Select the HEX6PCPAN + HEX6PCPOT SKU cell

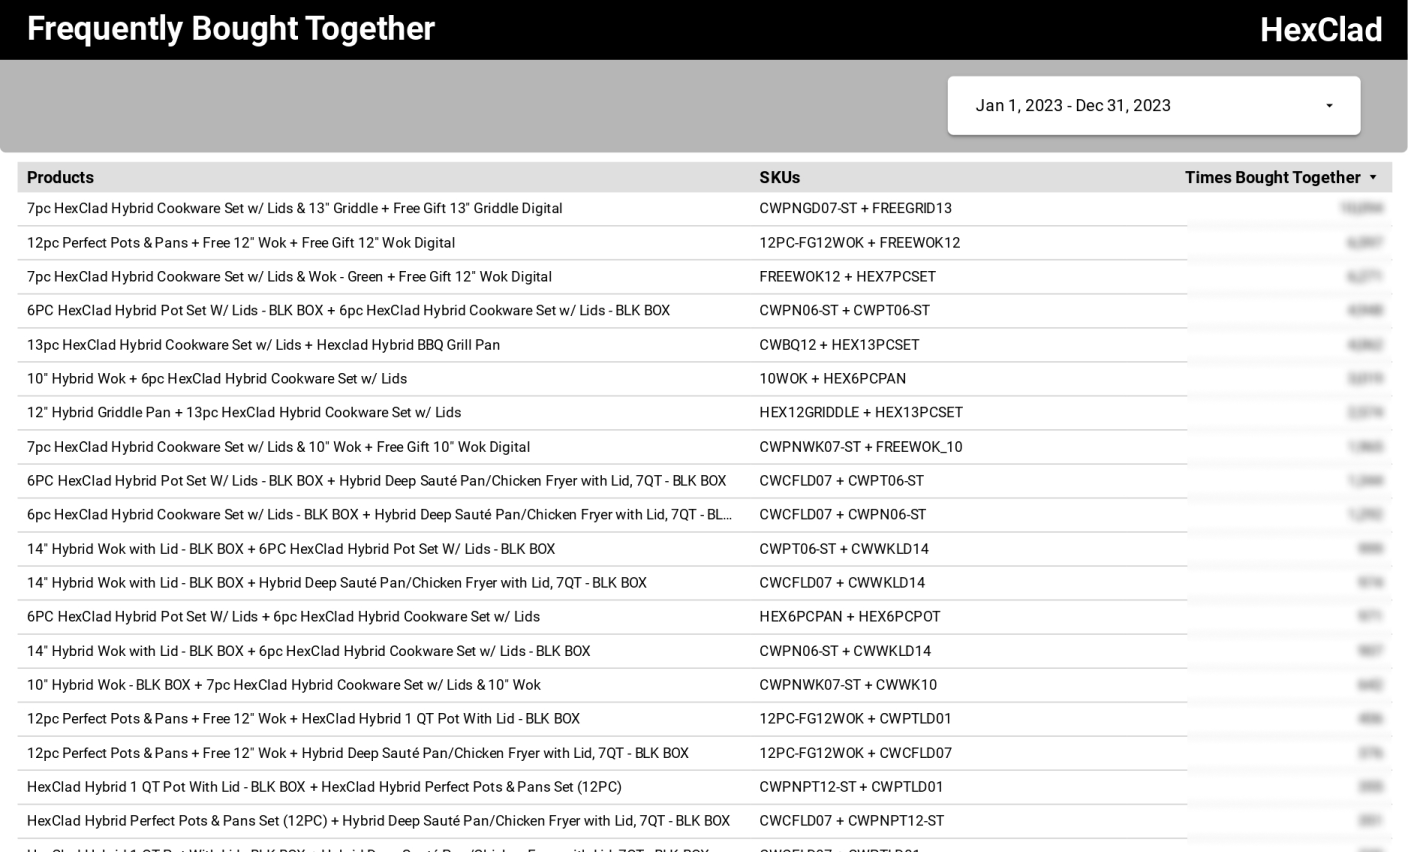[x=849, y=617]
